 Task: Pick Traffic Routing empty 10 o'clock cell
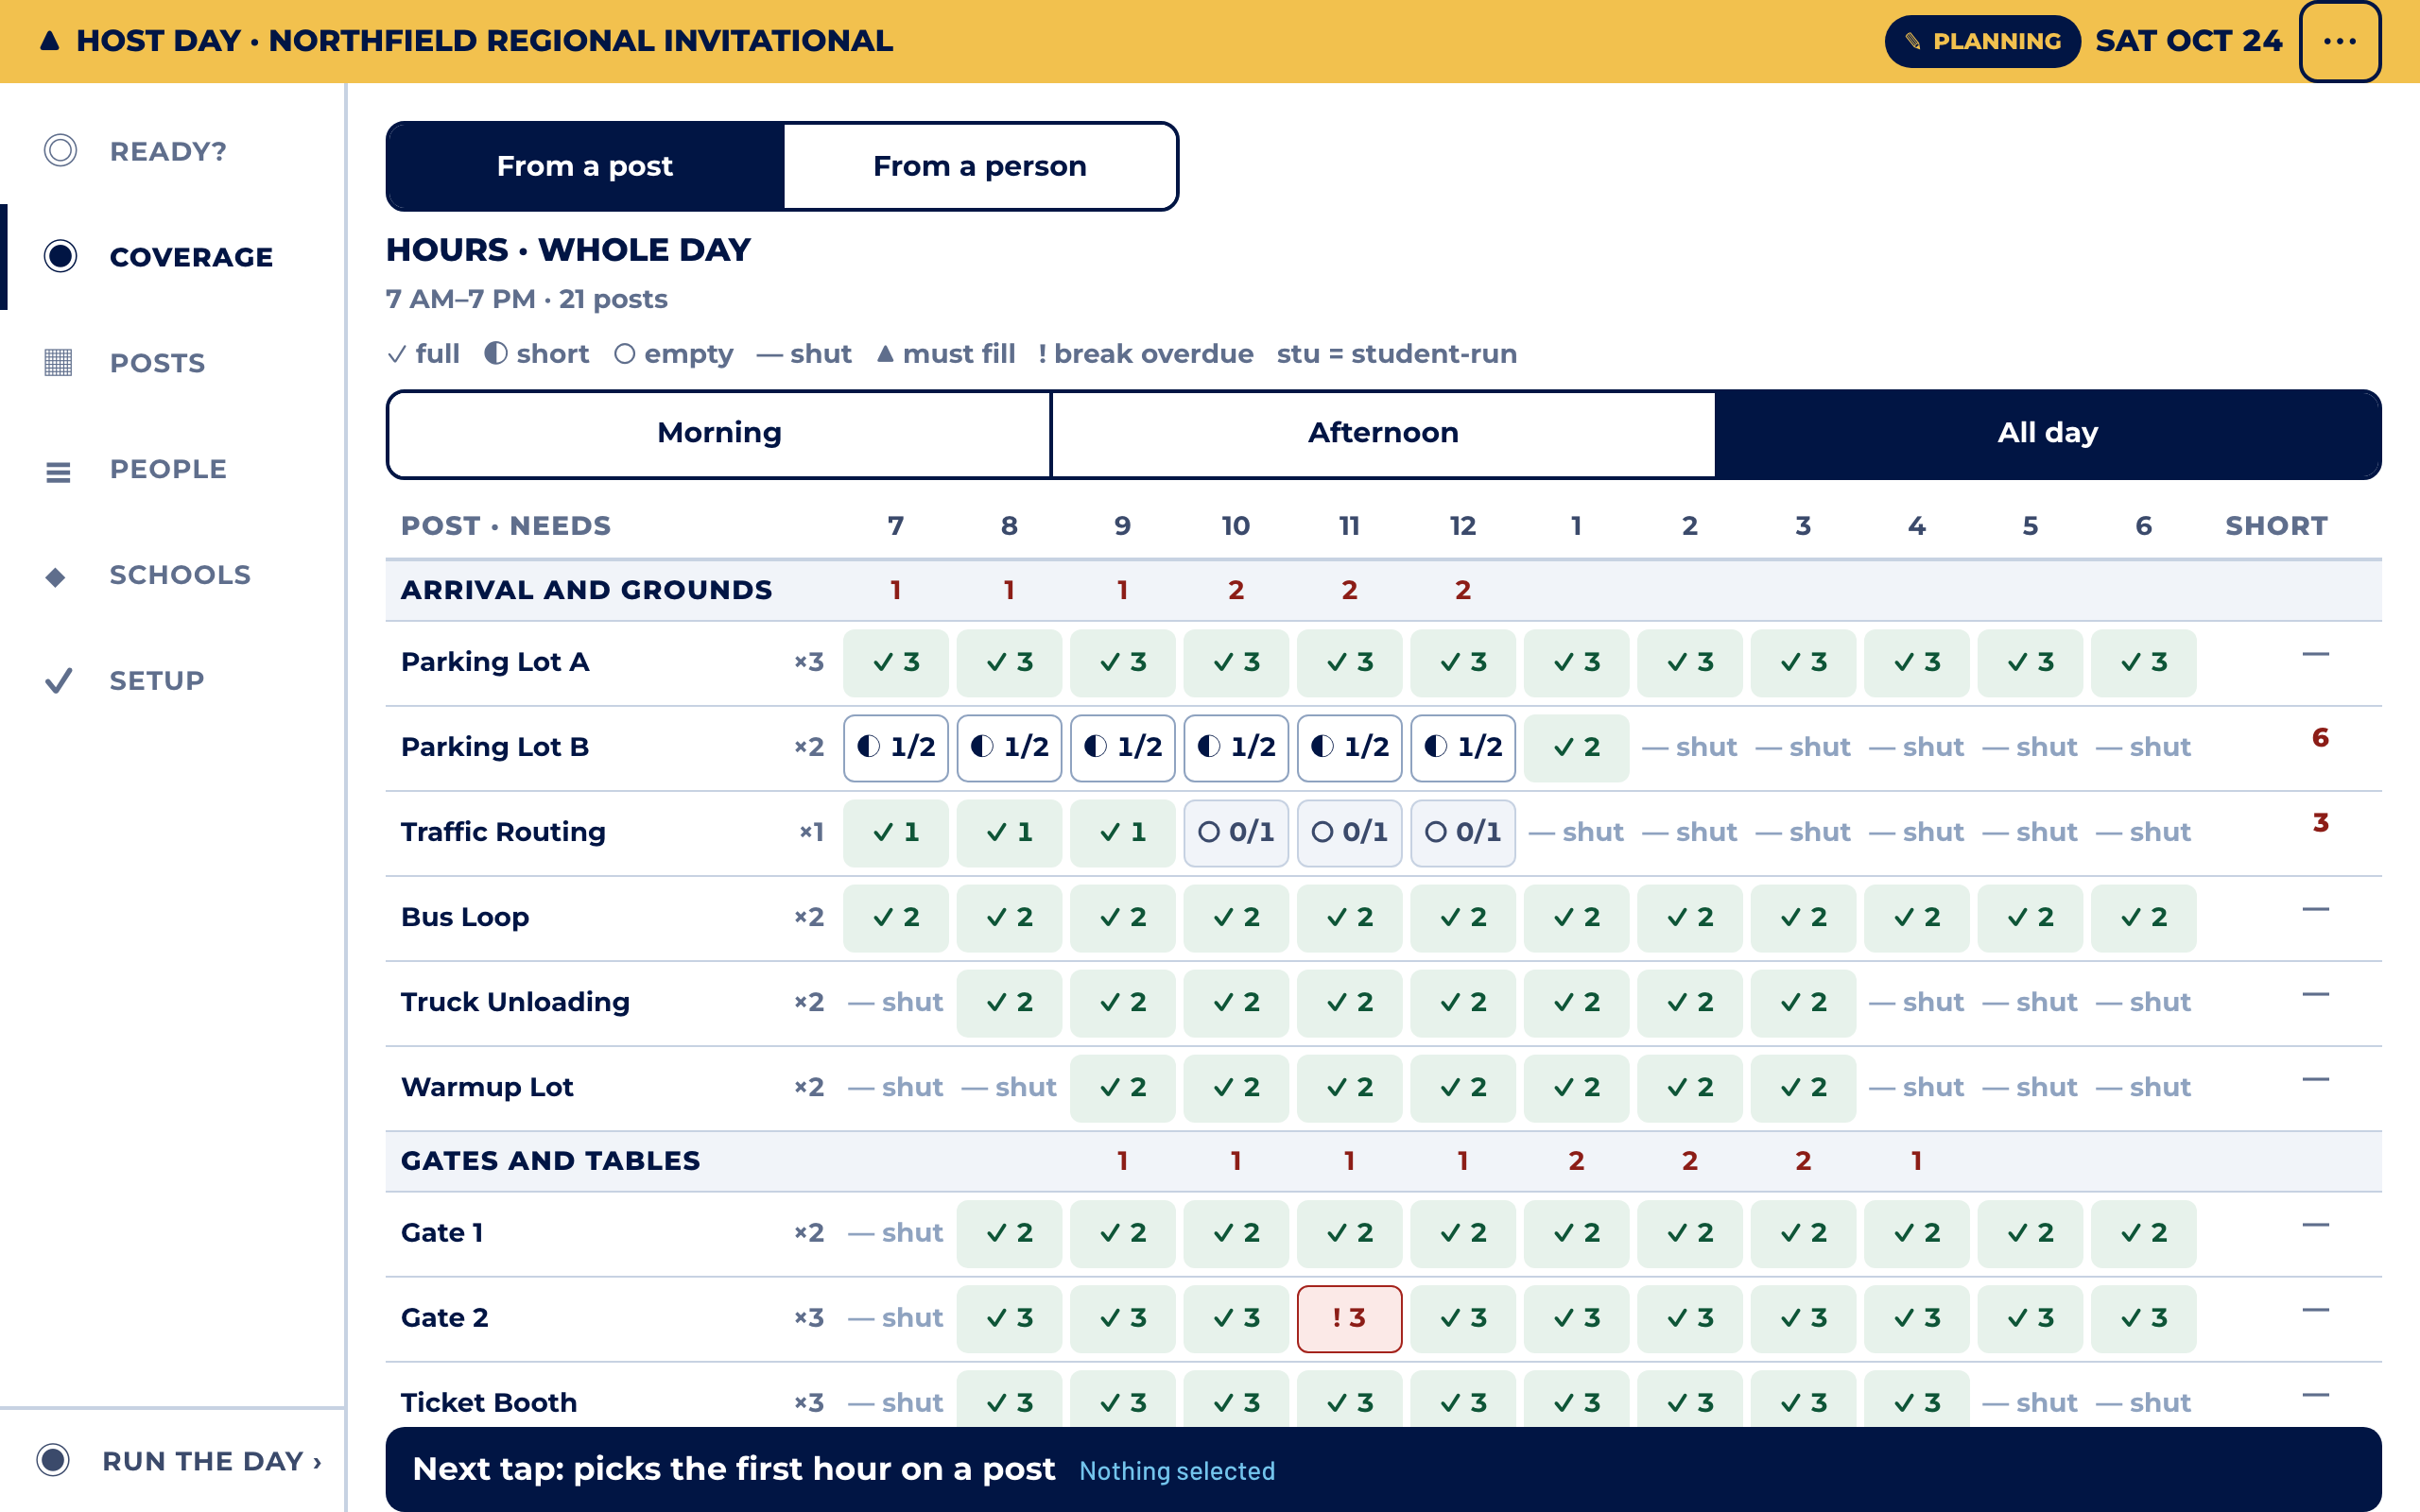click(1236, 832)
